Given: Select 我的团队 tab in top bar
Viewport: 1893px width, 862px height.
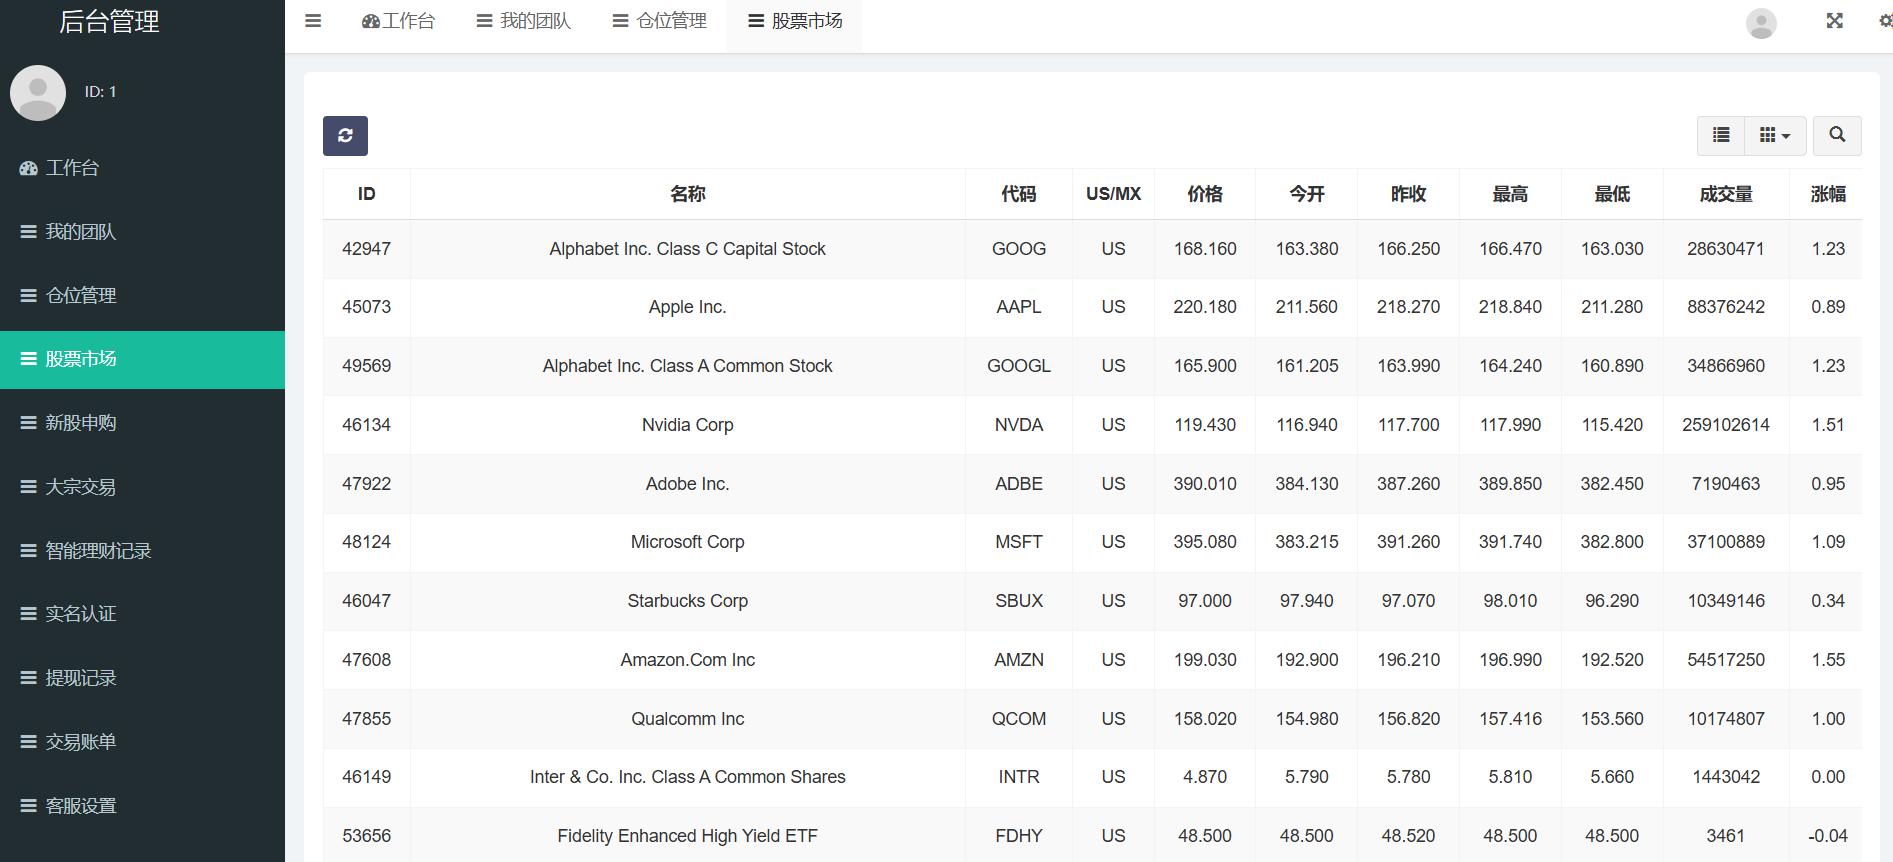Looking at the screenshot, I should [x=524, y=21].
